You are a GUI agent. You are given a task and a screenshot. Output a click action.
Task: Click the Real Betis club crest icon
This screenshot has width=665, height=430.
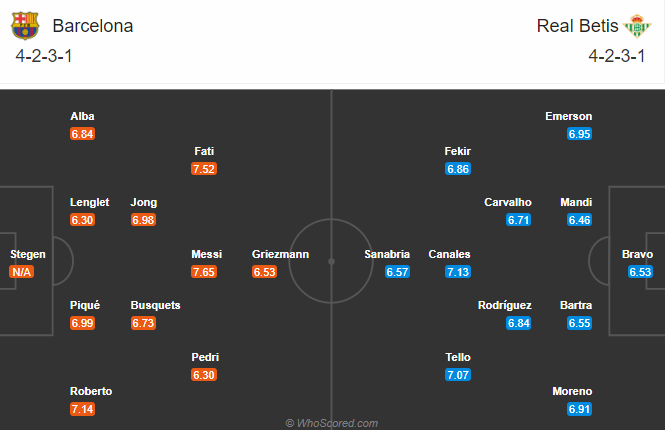point(637,26)
